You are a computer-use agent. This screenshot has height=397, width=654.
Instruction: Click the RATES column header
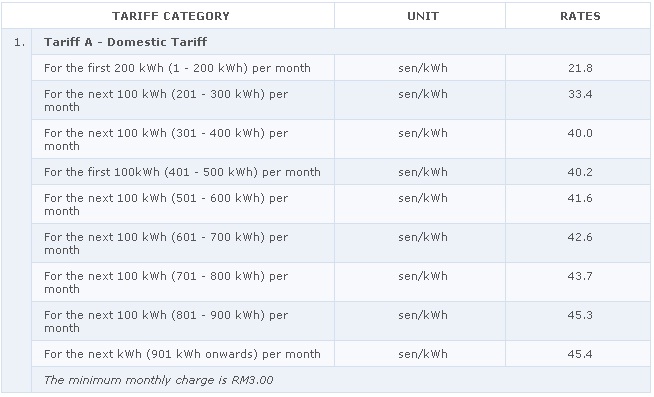tap(580, 16)
